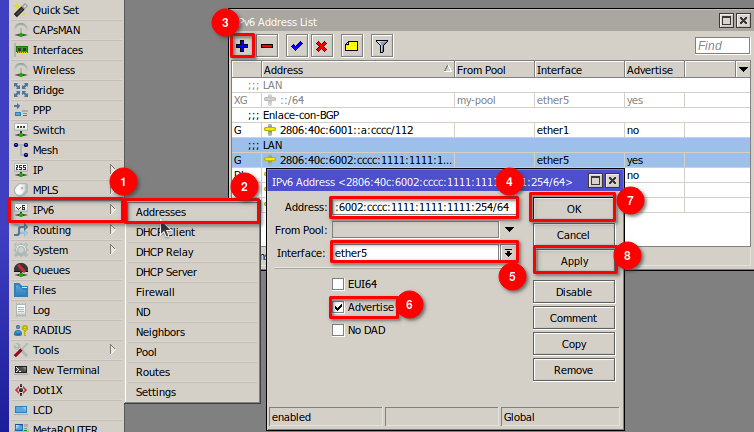Click the red X disable icon
Viewport: 754px width, 432px height.
coord(322,46)
